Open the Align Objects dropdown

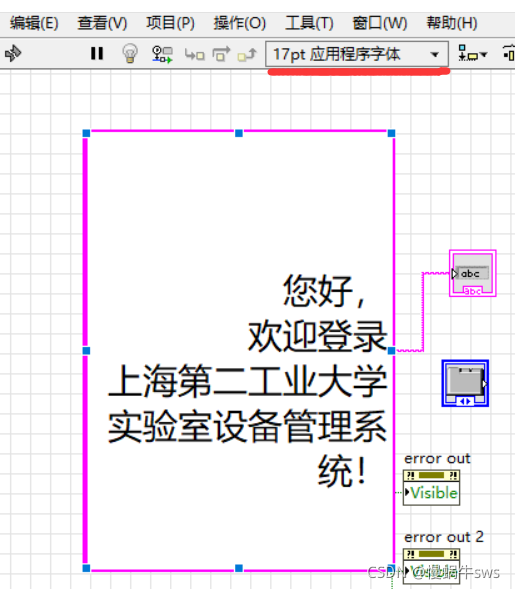coord(472,53)
